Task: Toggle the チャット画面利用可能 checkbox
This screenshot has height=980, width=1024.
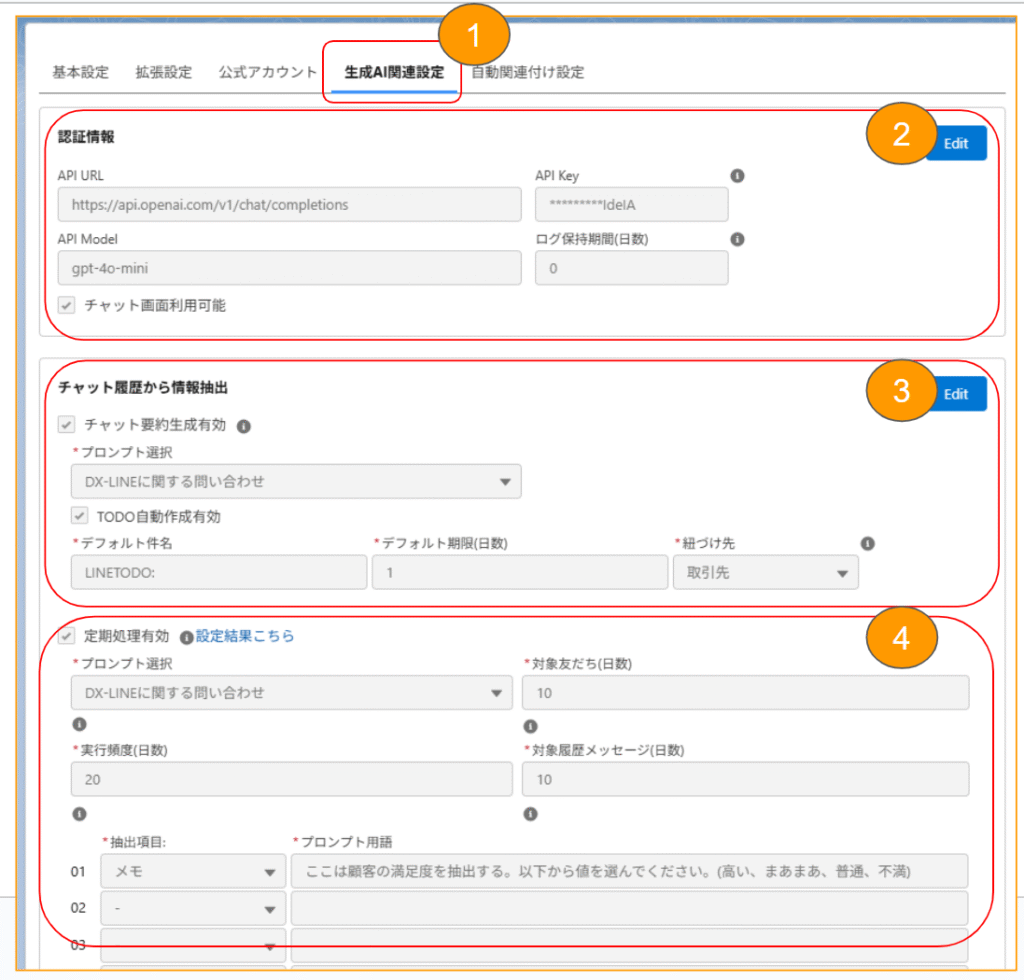Action: click(67, 306)
